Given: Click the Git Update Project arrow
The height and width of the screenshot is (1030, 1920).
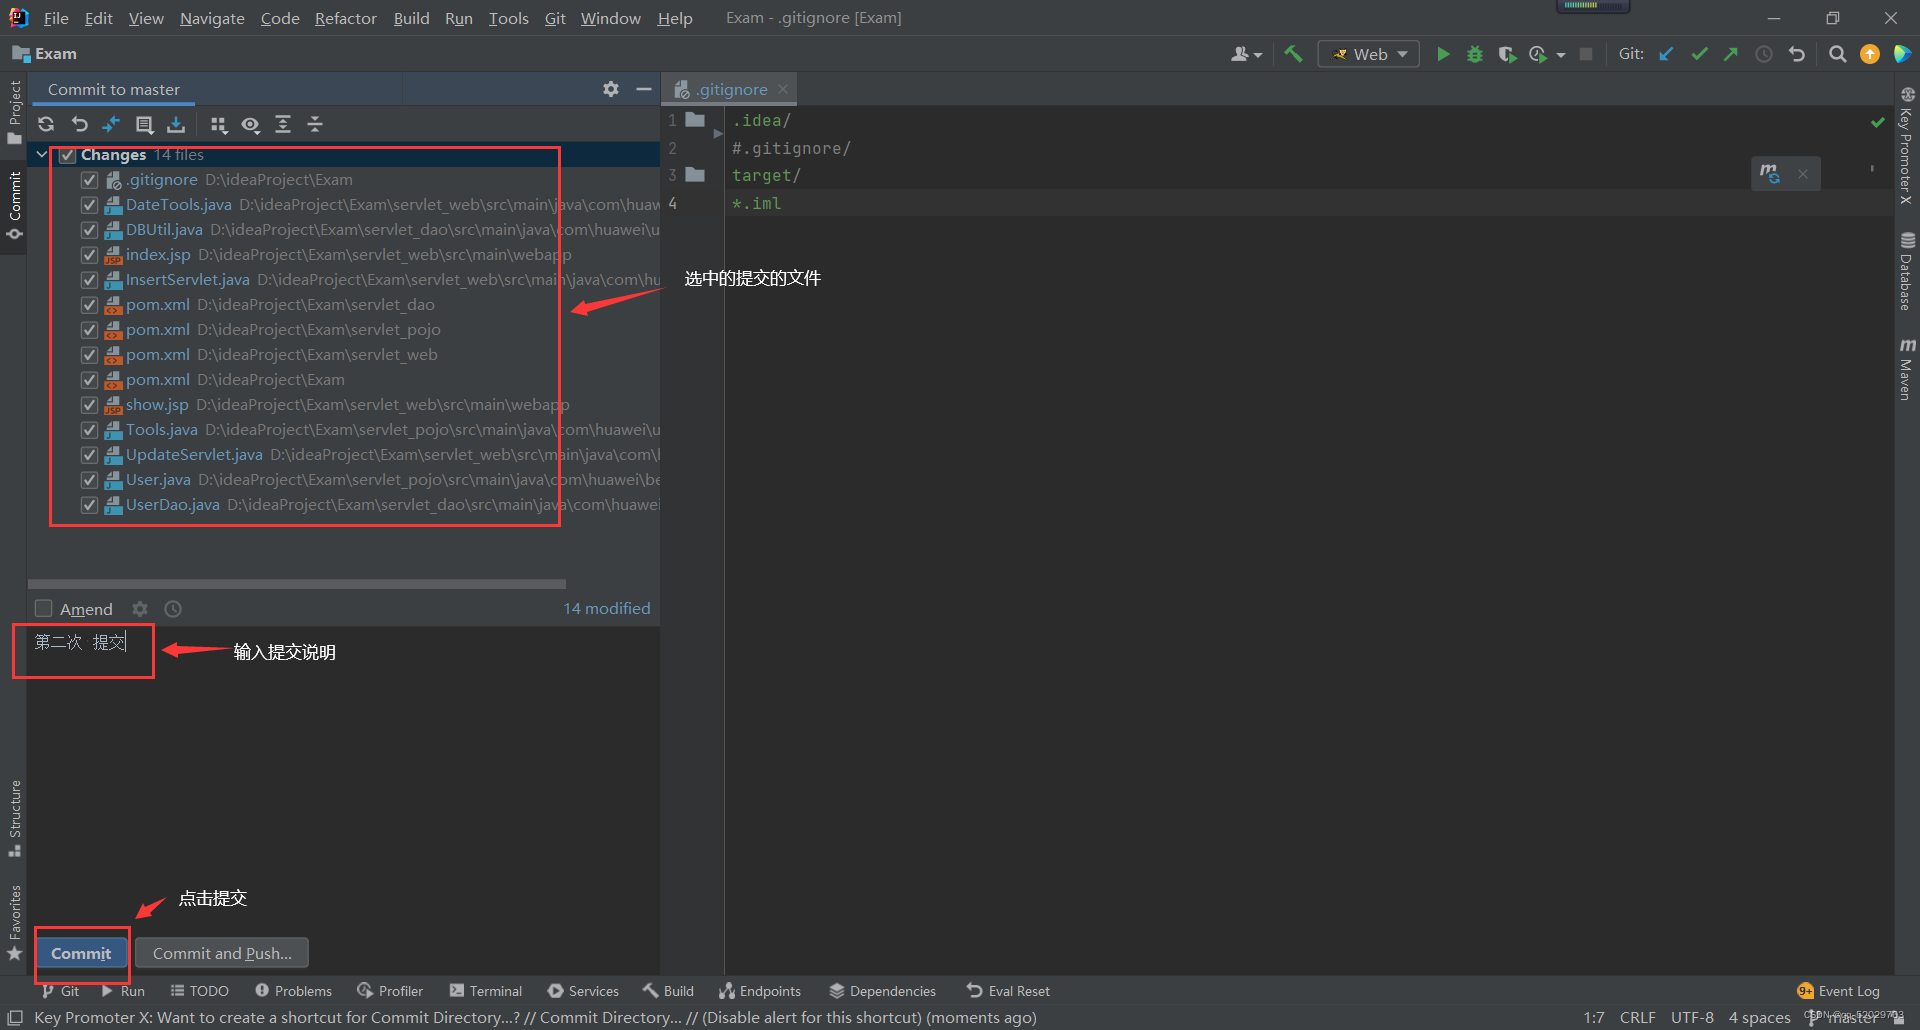Looking at the screenshot, I should pos(1666,54).
